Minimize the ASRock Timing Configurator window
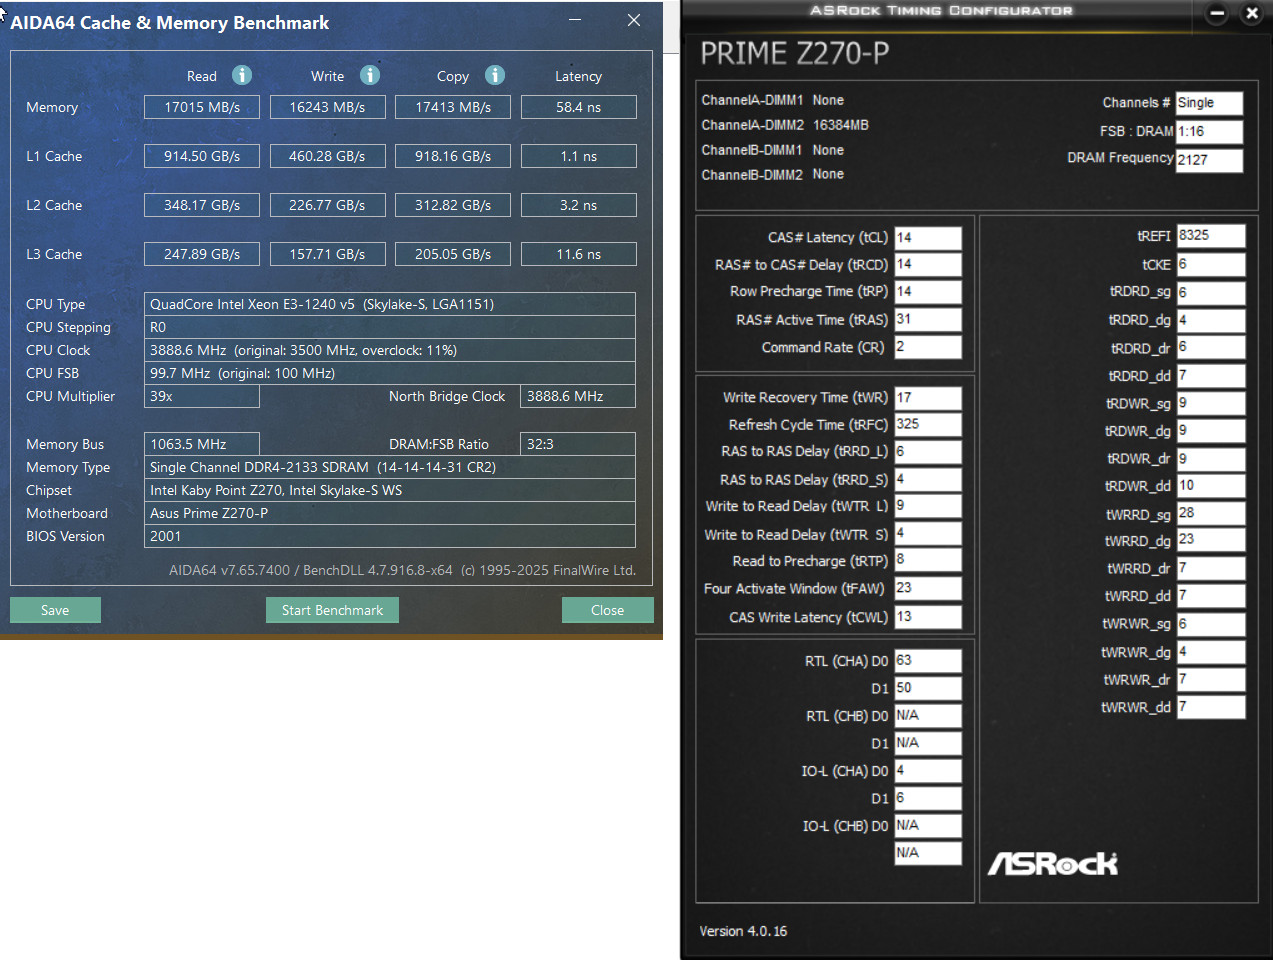This screenshot has height=960, width=1273. coord(1217,13)
